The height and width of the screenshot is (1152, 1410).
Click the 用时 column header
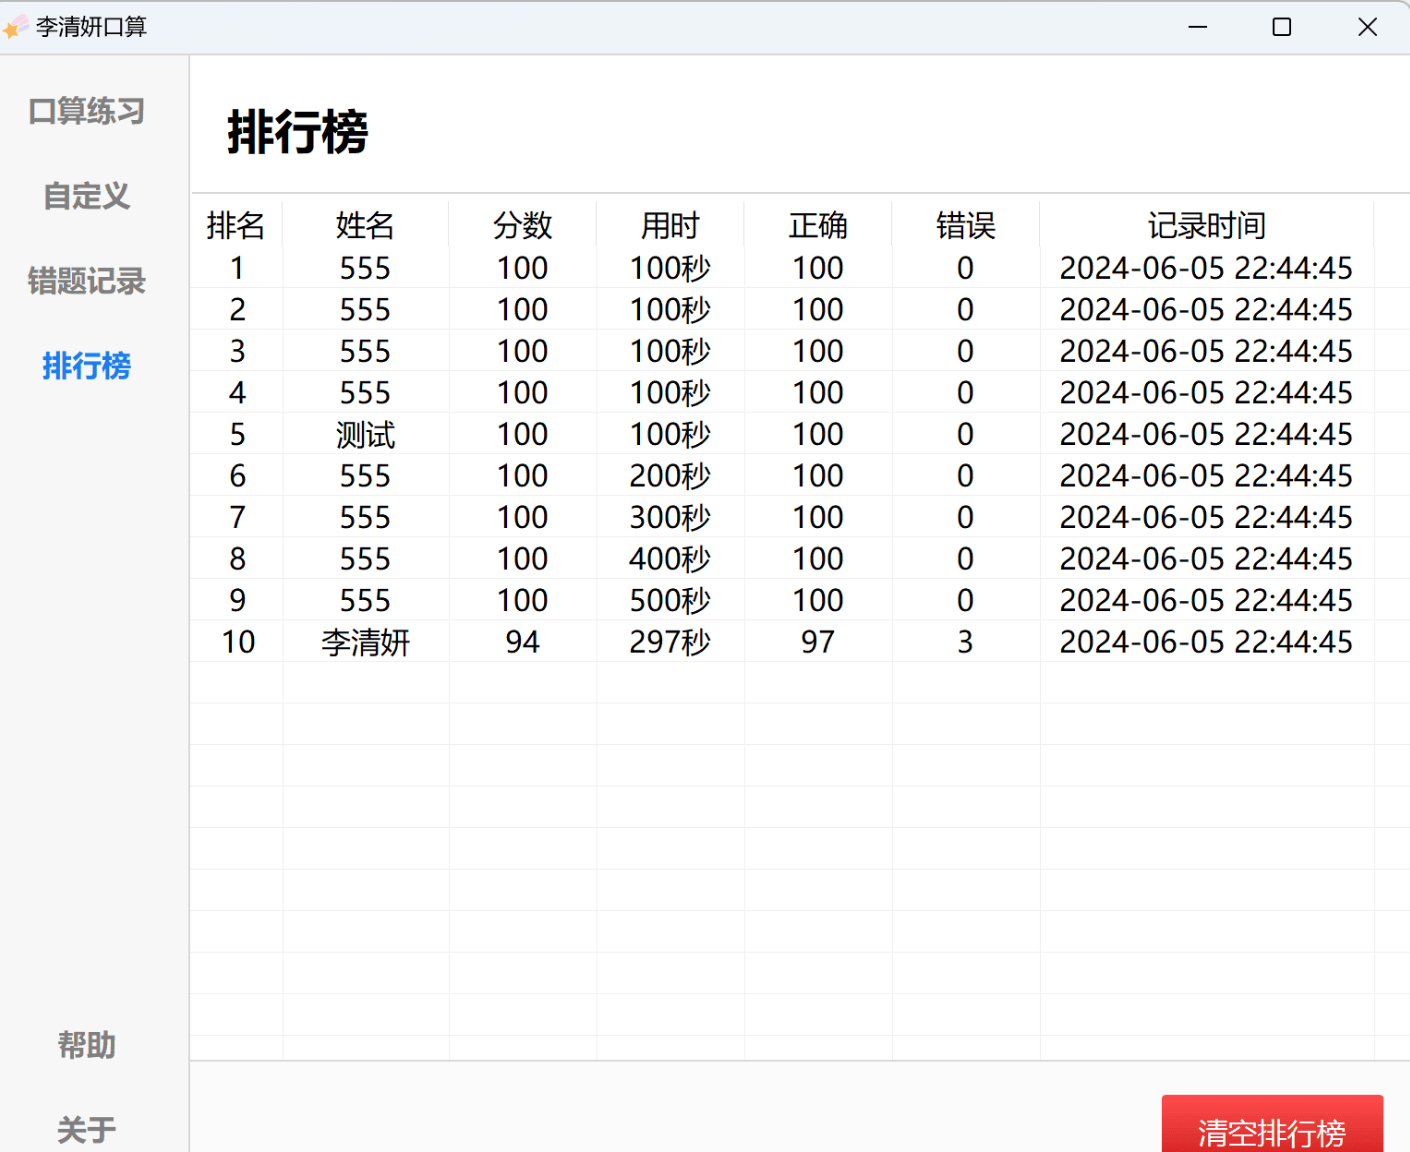click(x=670, y=226)
